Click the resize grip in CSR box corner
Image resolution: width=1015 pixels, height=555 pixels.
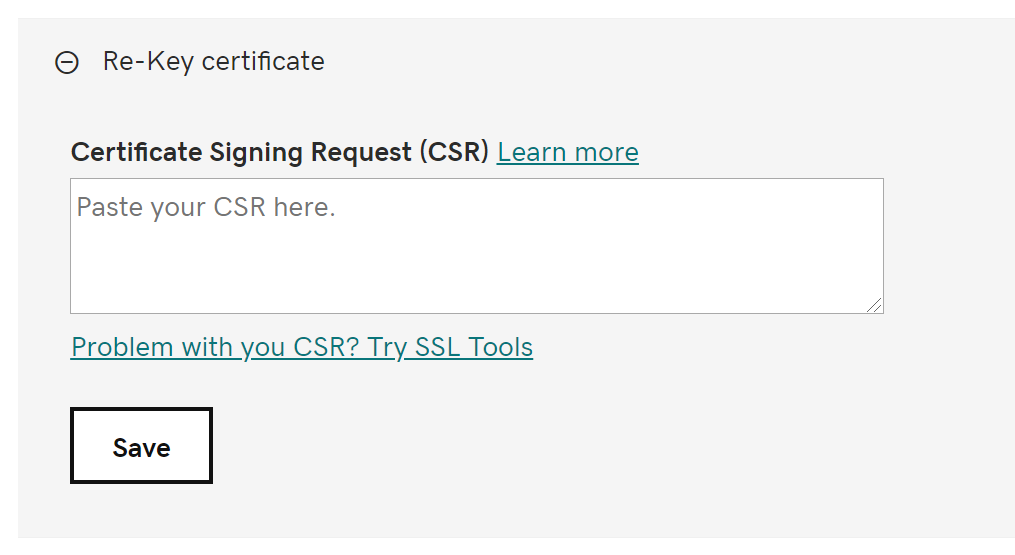[875, 305]
